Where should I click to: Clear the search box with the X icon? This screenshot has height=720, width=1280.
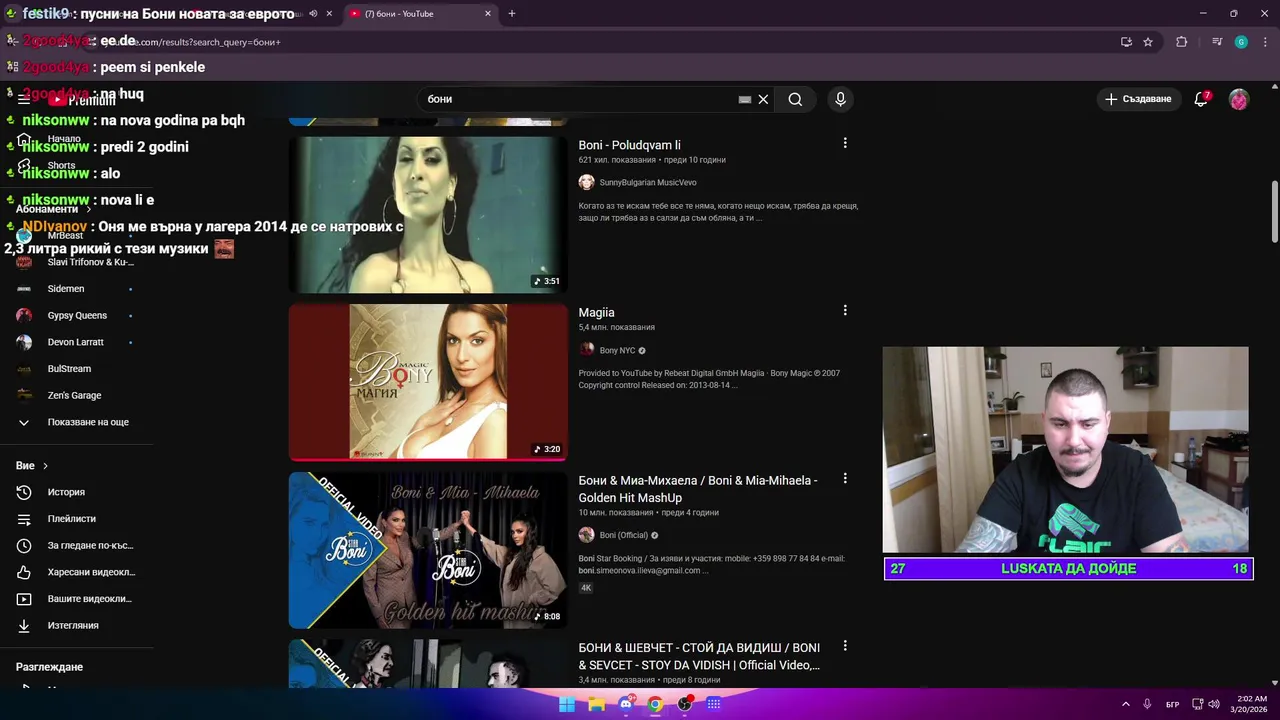(763, 99)
